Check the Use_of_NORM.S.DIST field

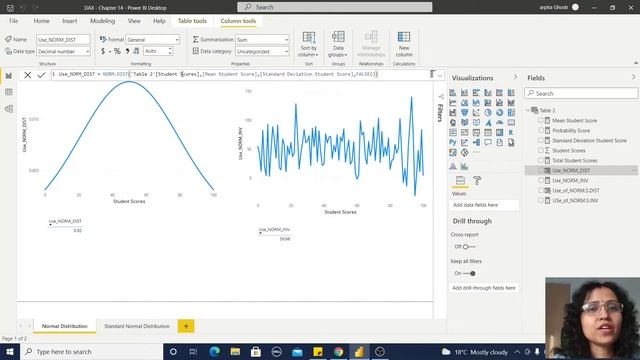point(541,190)
